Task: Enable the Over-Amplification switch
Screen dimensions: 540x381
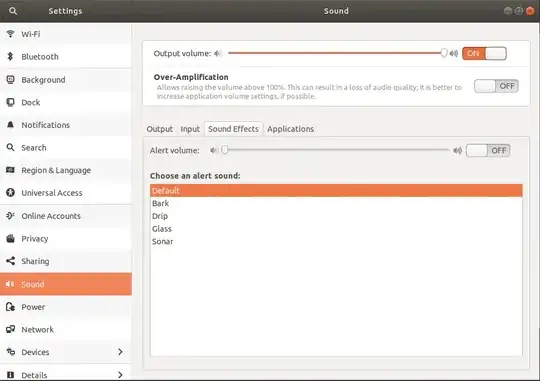Action: [x=496, y=86]
